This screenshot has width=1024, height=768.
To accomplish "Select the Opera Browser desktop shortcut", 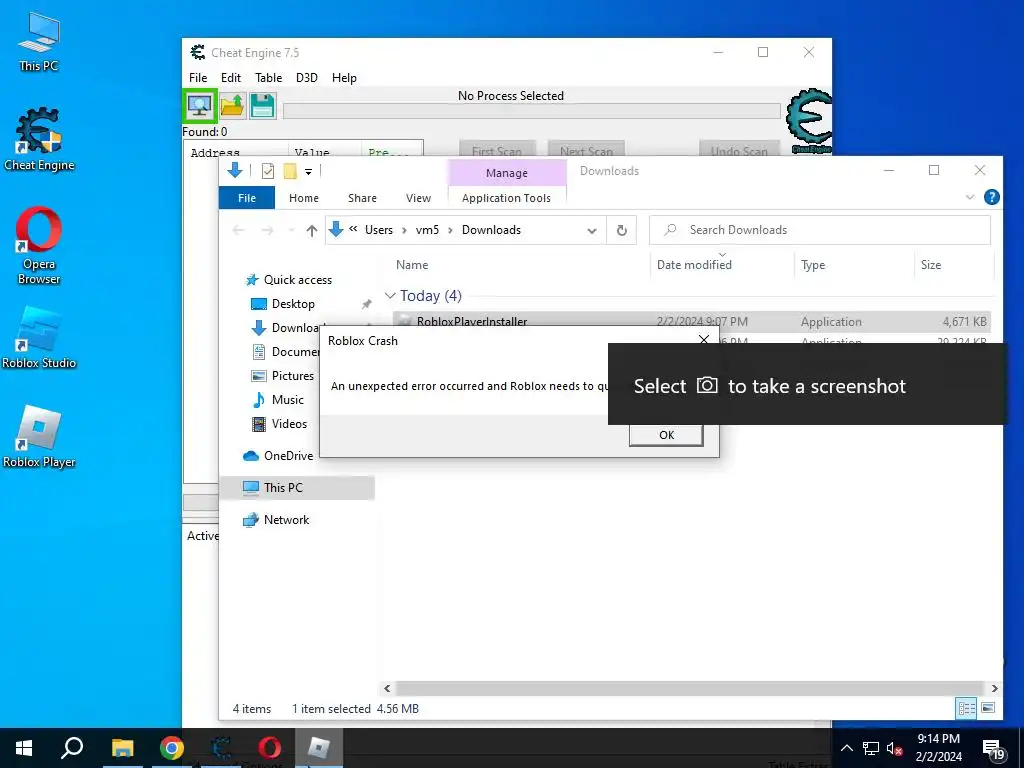I will click(x=39, y=246).
